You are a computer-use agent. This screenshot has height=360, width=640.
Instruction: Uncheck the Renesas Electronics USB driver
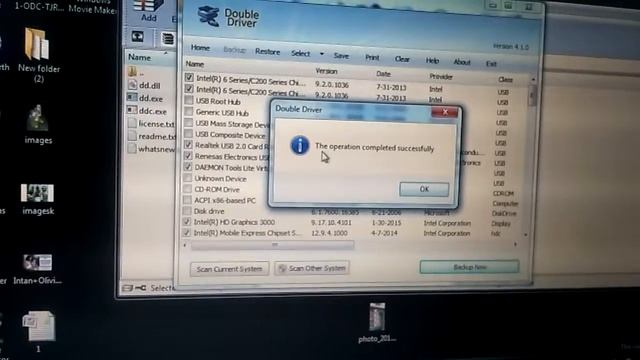click(x=188, y=156)
